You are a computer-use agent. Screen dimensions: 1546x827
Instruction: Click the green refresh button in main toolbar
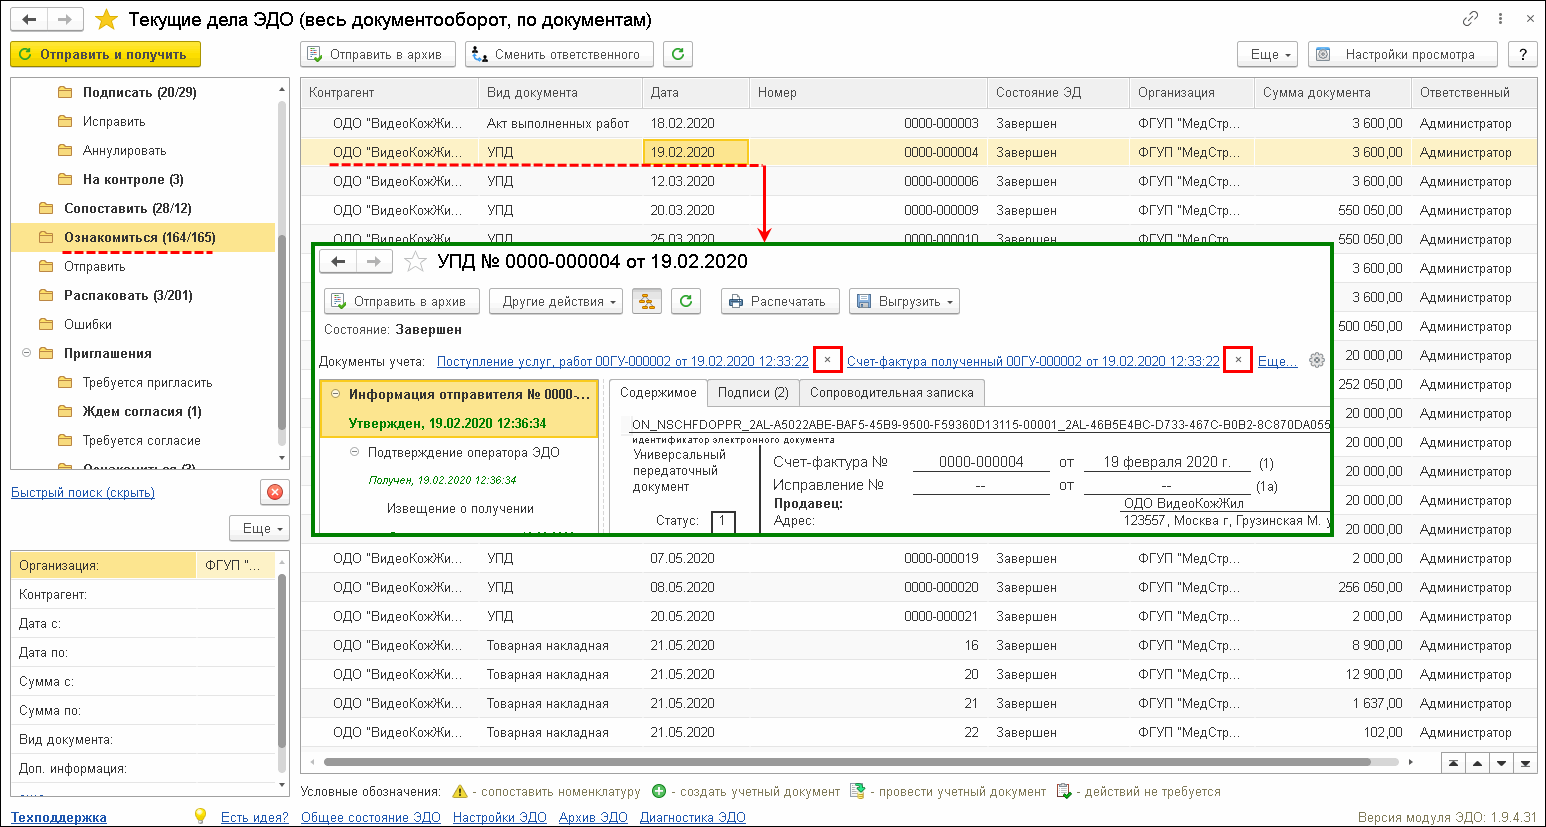pyautogui.click(x=678, y=54)
